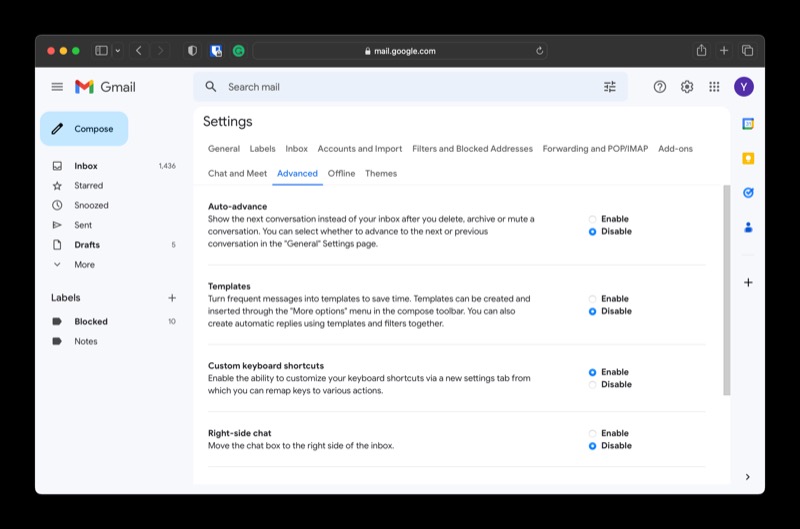Create a new label with plus icon

pyautogui.click(x=172, y=298)
